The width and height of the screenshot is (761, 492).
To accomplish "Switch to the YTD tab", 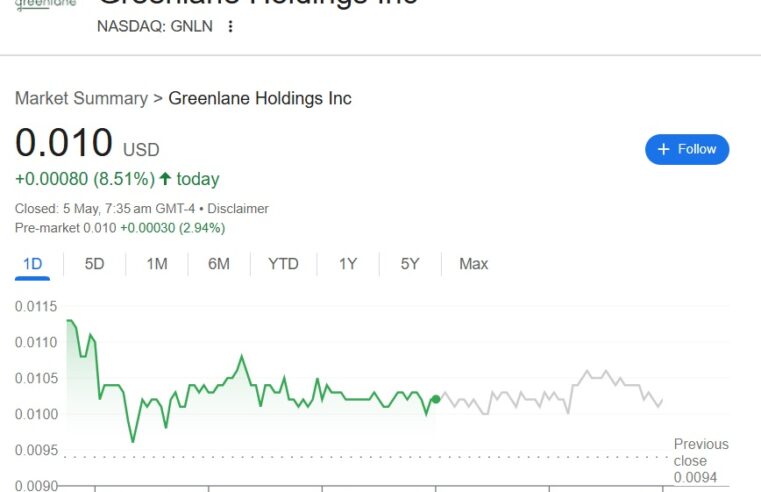I will click(283, 264).
